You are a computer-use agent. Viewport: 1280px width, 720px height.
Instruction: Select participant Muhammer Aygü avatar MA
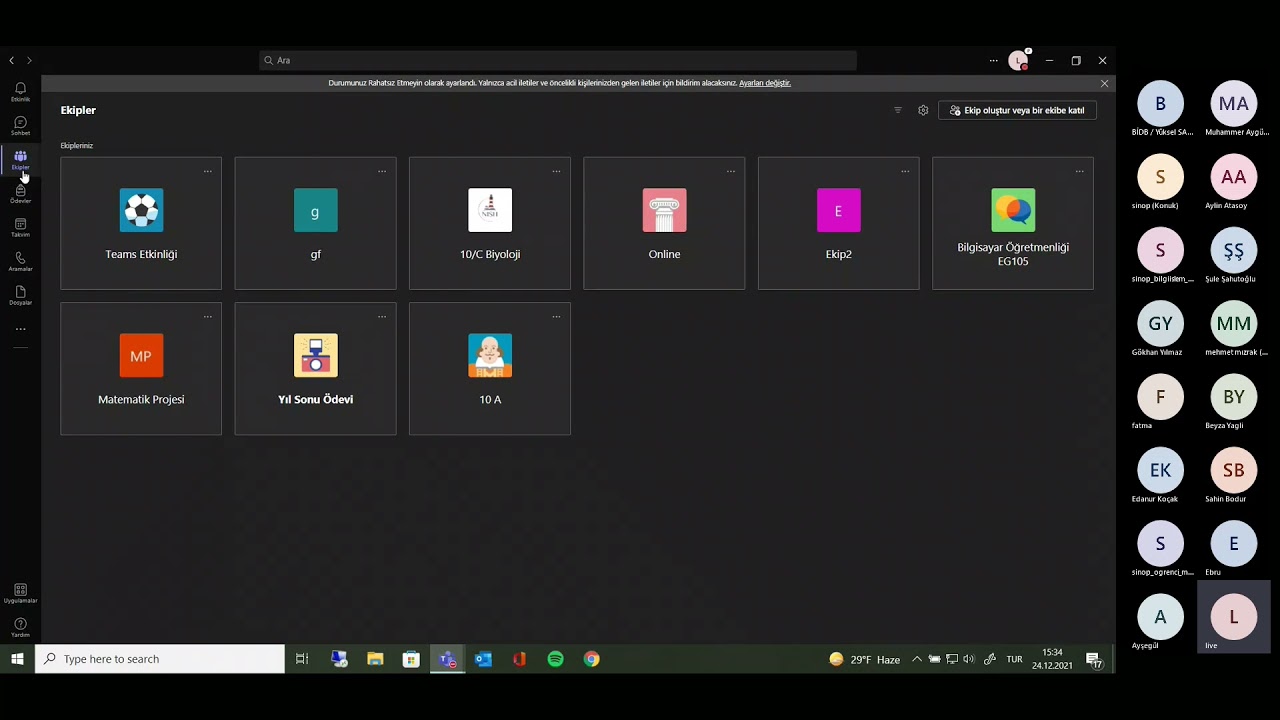[1233, 104]
